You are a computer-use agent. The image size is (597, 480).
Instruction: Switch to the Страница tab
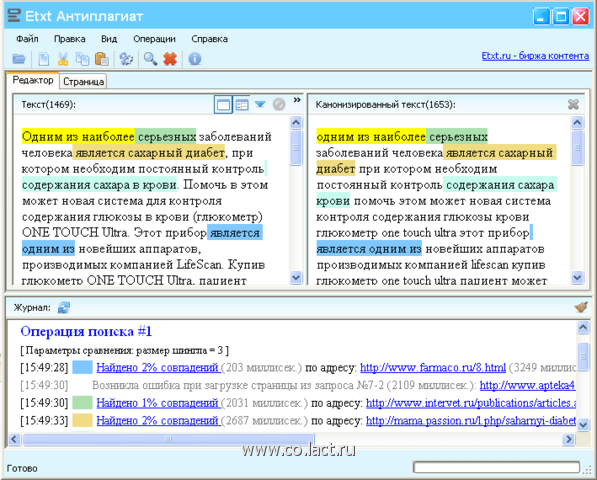tap(83, 81)
